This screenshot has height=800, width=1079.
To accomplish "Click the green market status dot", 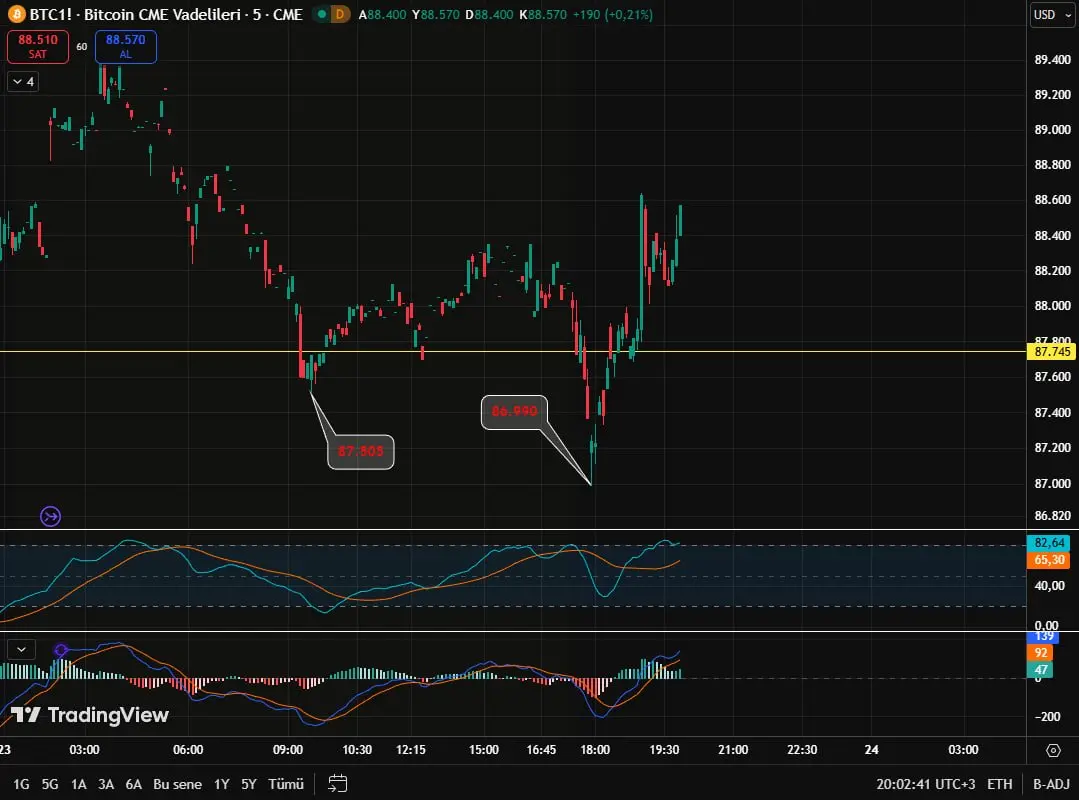I will pos(320,15).
